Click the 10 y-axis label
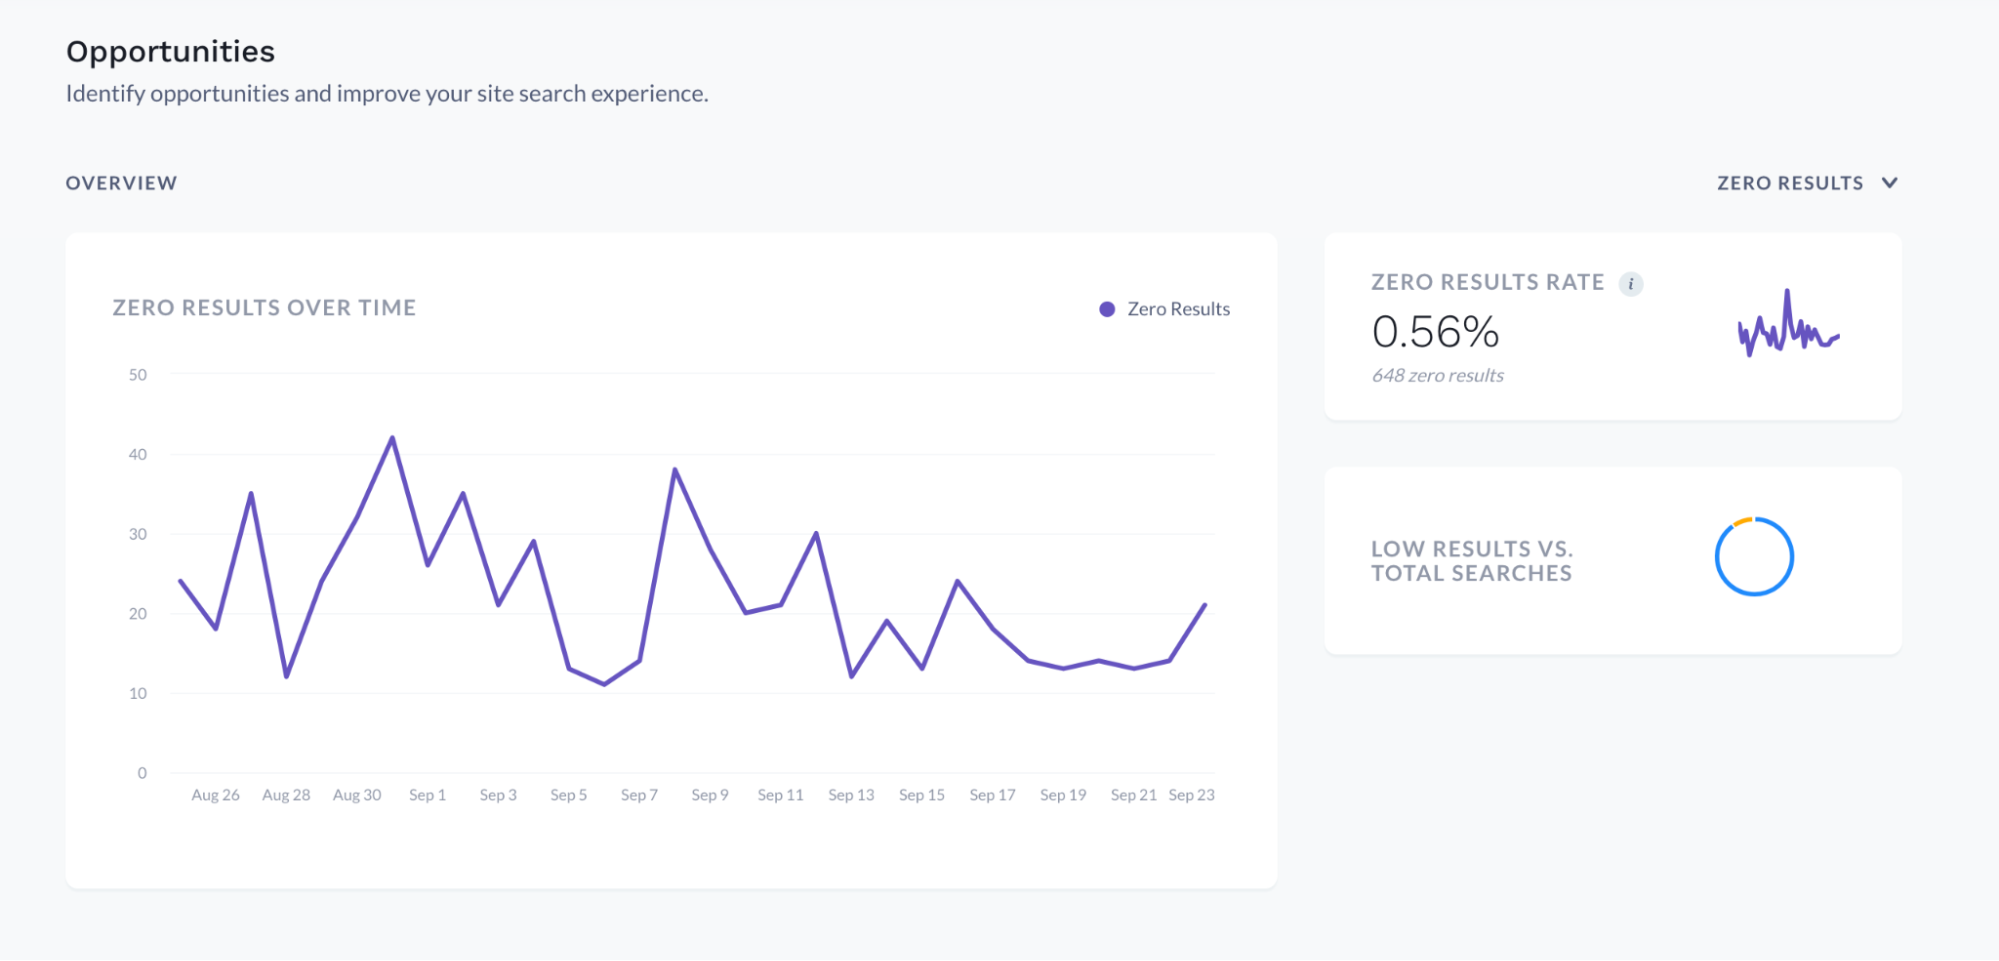1999x961 pixels. [138, 694]
